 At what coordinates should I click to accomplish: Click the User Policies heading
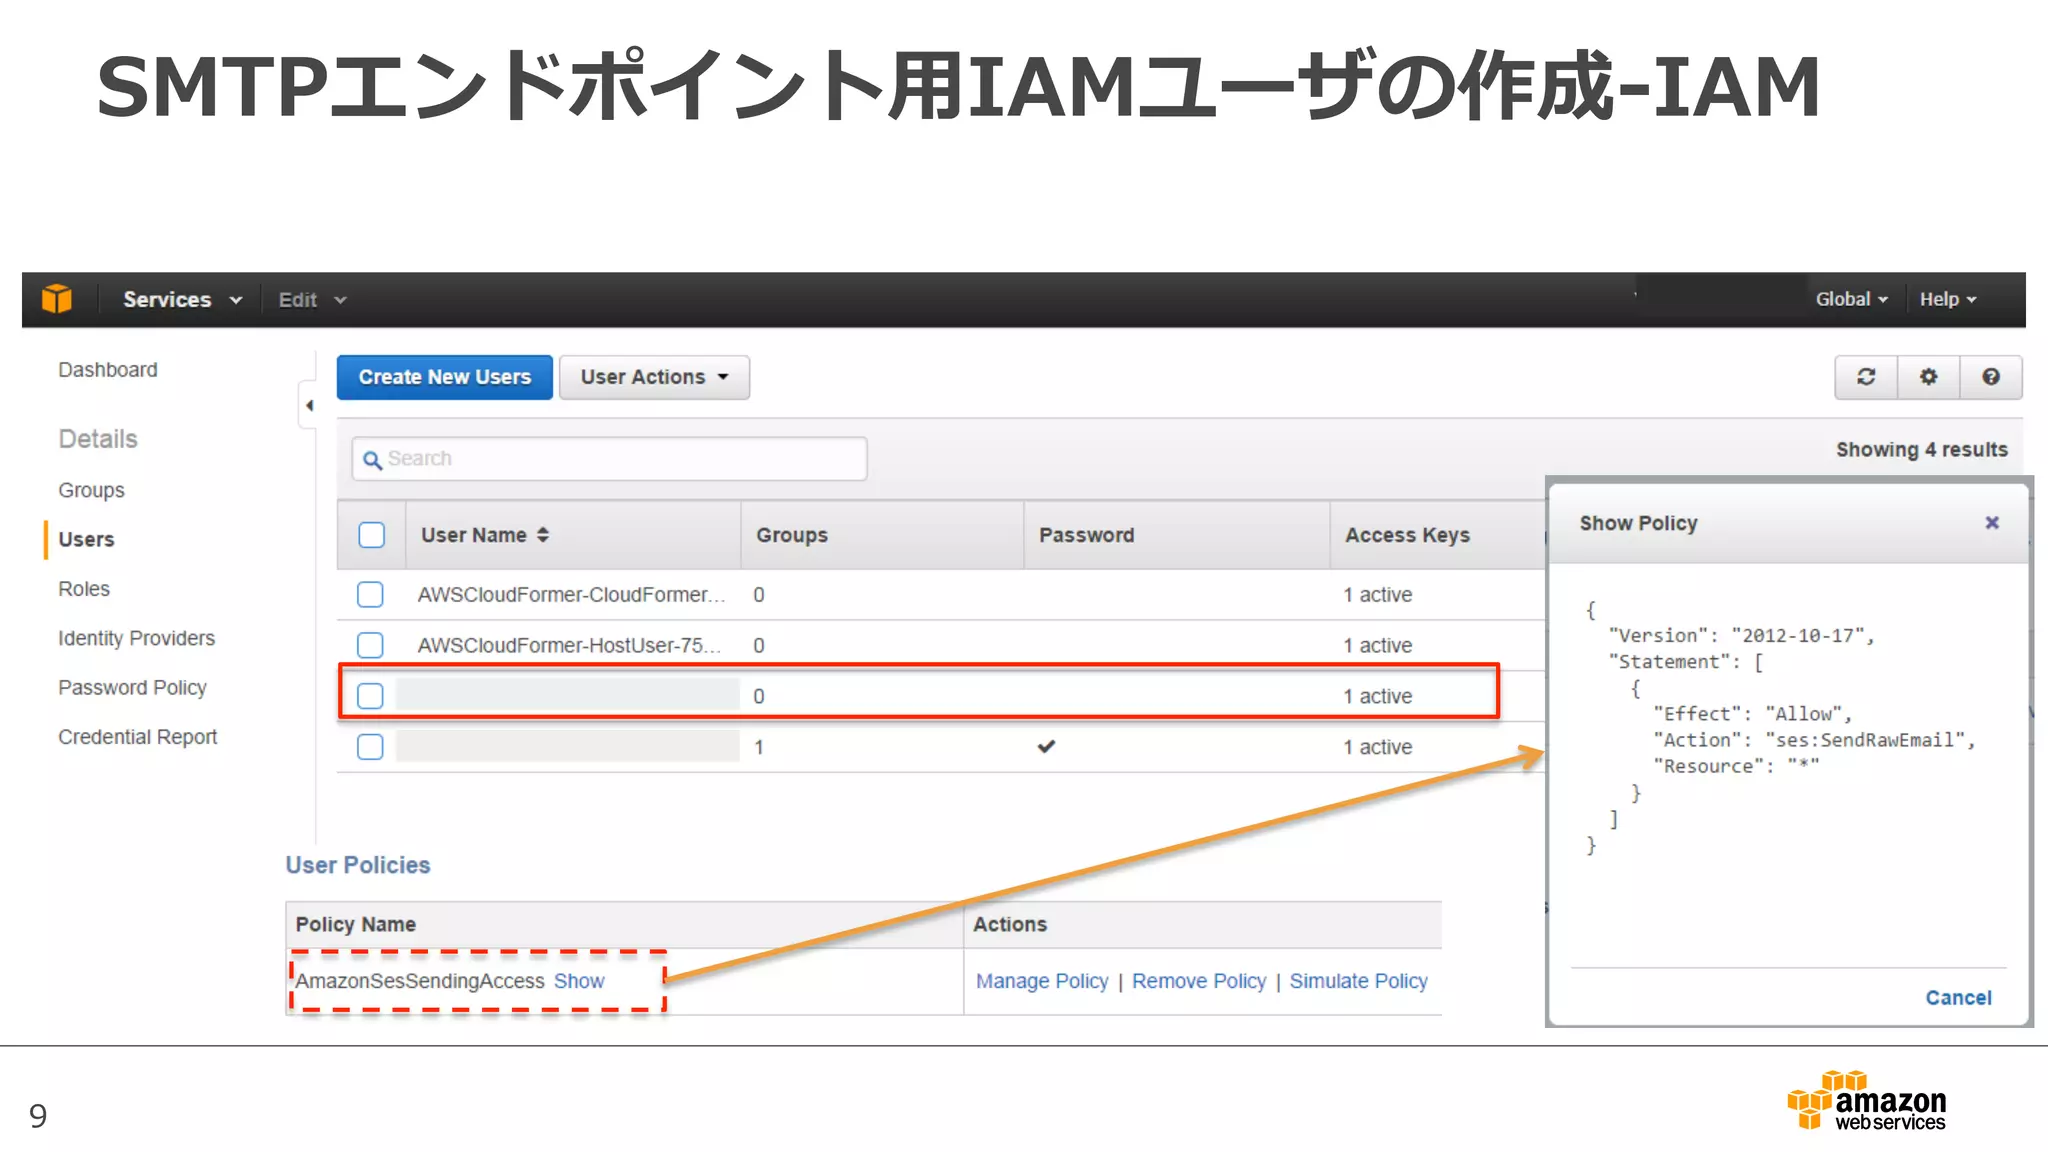click(358, 865)
